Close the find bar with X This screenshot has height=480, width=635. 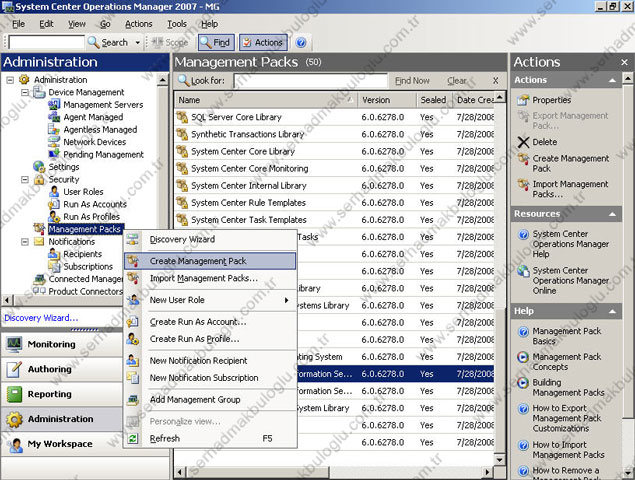tap(495, 81)
